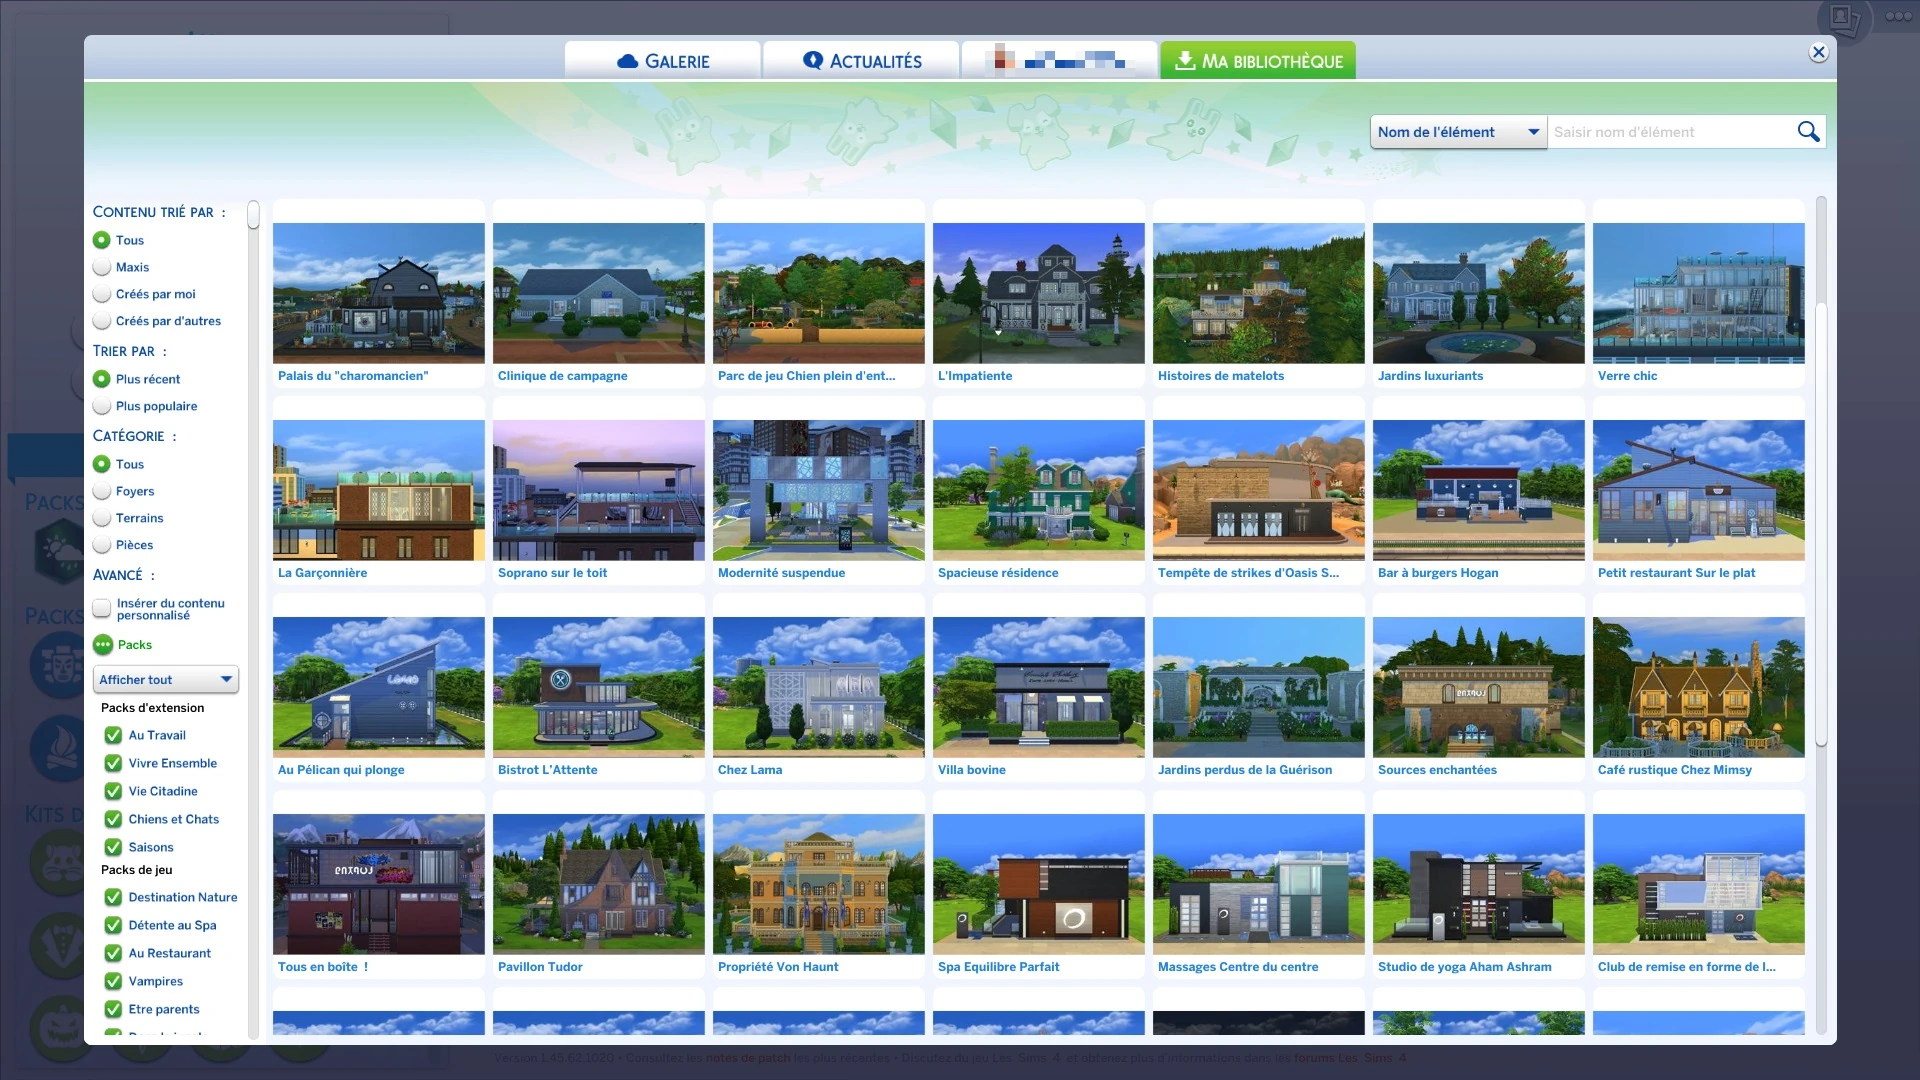Uncheck the Vampires pack checkbox

coord(113,981)
